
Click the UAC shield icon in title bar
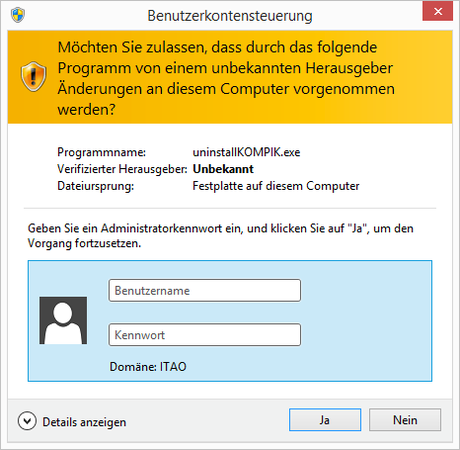pos(18,15)
